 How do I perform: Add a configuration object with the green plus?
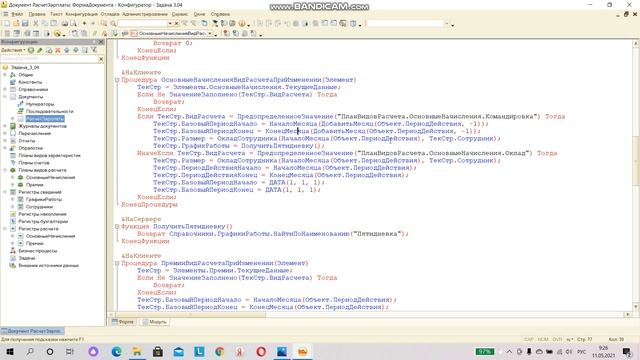click(31, 50)
